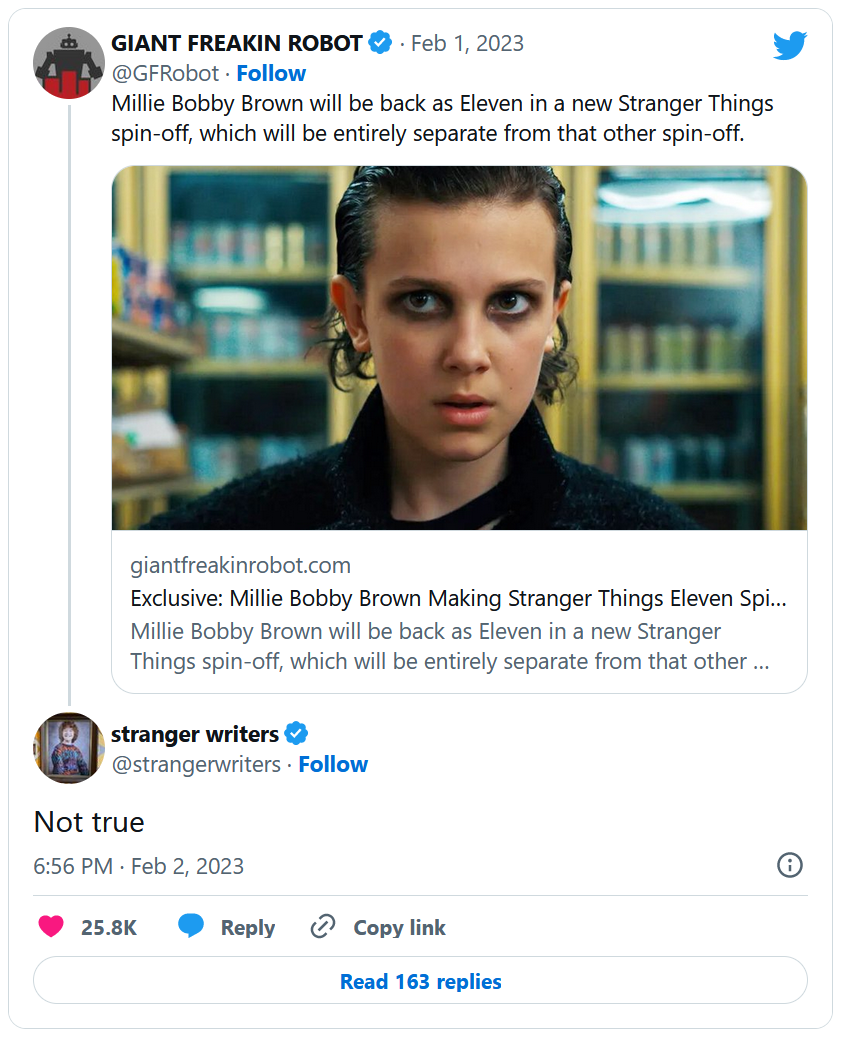This screenshot has width=841, height=1040.
Task: Open stranger writers profile avatar
Action: click(x=69, y=747)
